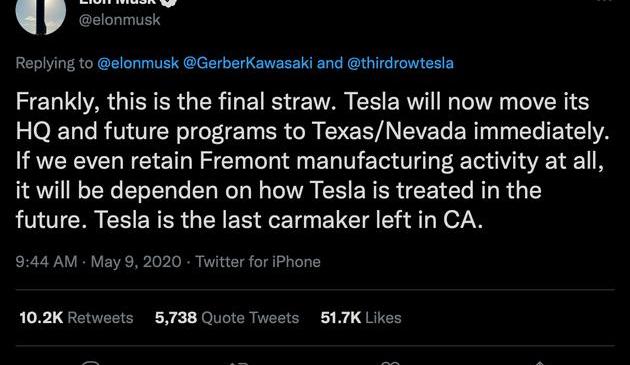The width and height of the screenshot is (630, 365).
Task: Open the Twitter for iPhone source link
Action: [258, 262]
